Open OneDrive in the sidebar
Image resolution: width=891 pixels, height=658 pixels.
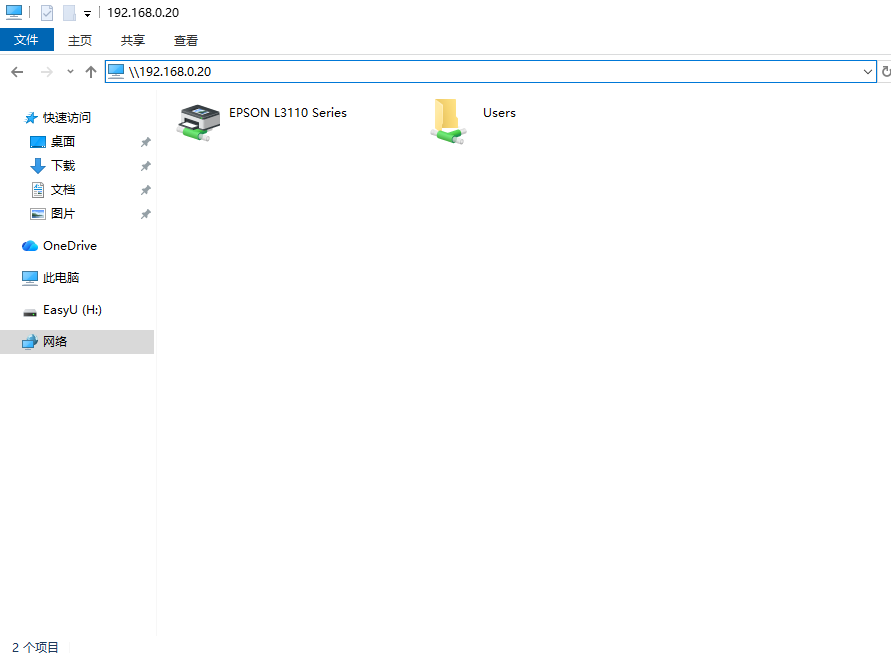pos(69,246)
